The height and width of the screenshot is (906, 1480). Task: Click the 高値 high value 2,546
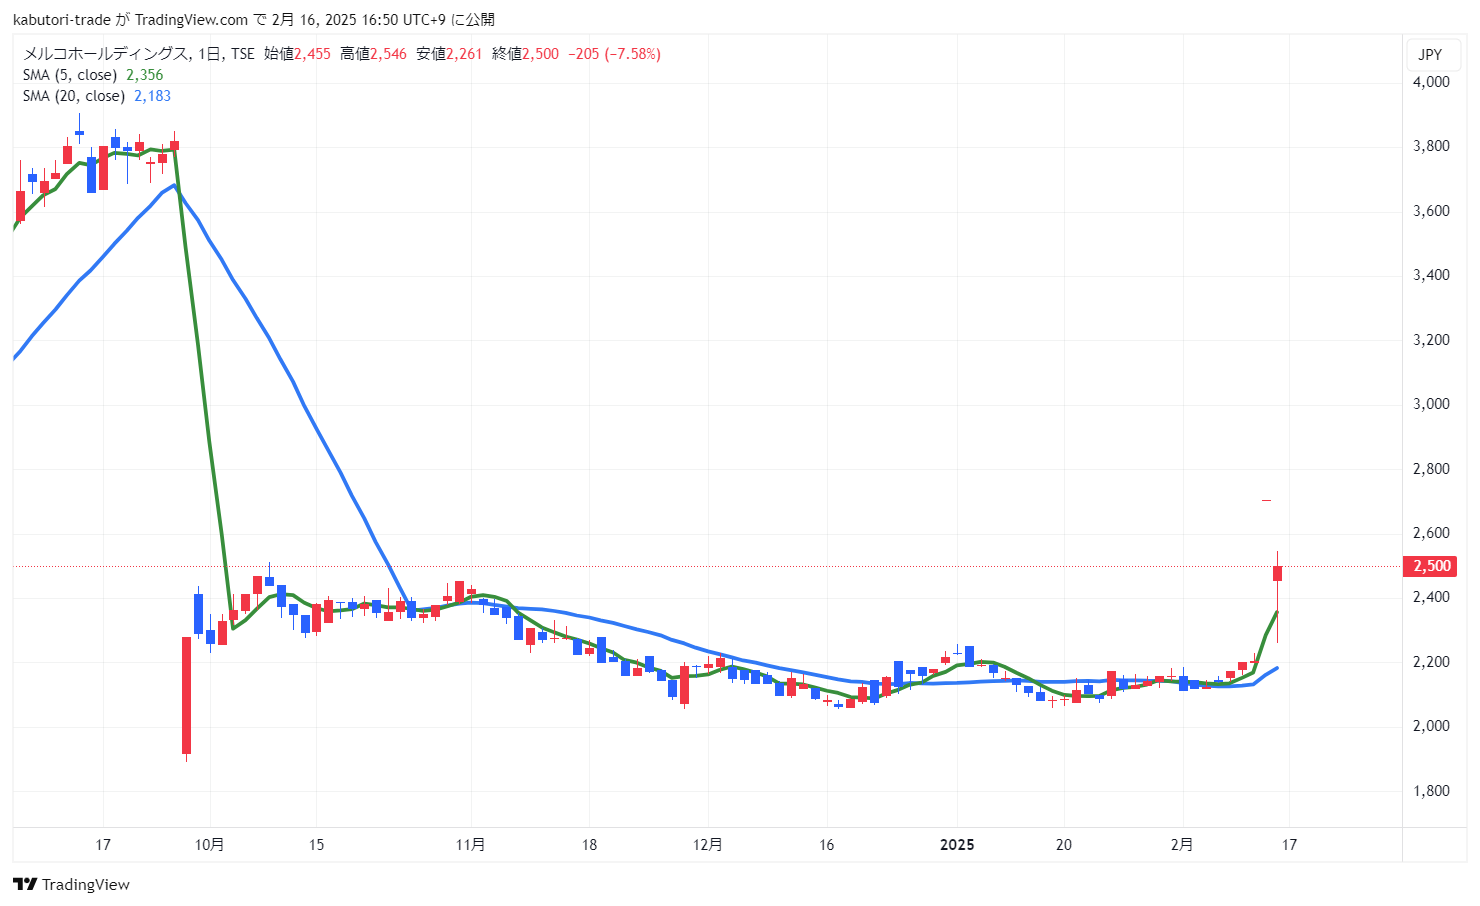(388, 54)
